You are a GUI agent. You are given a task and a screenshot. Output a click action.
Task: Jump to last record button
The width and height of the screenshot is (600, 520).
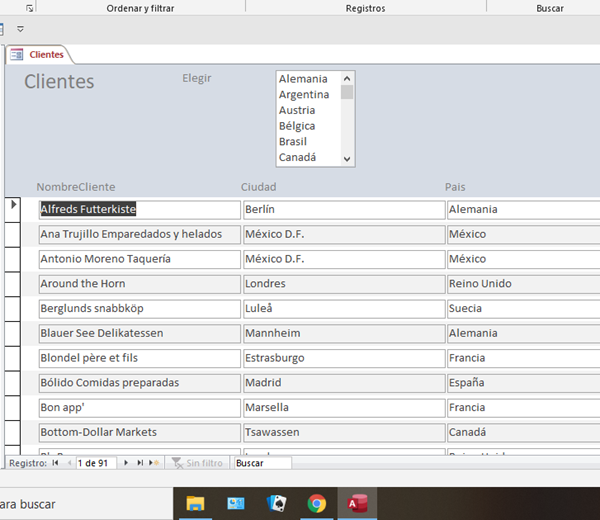pyautogui.click(x=140, y=463)
